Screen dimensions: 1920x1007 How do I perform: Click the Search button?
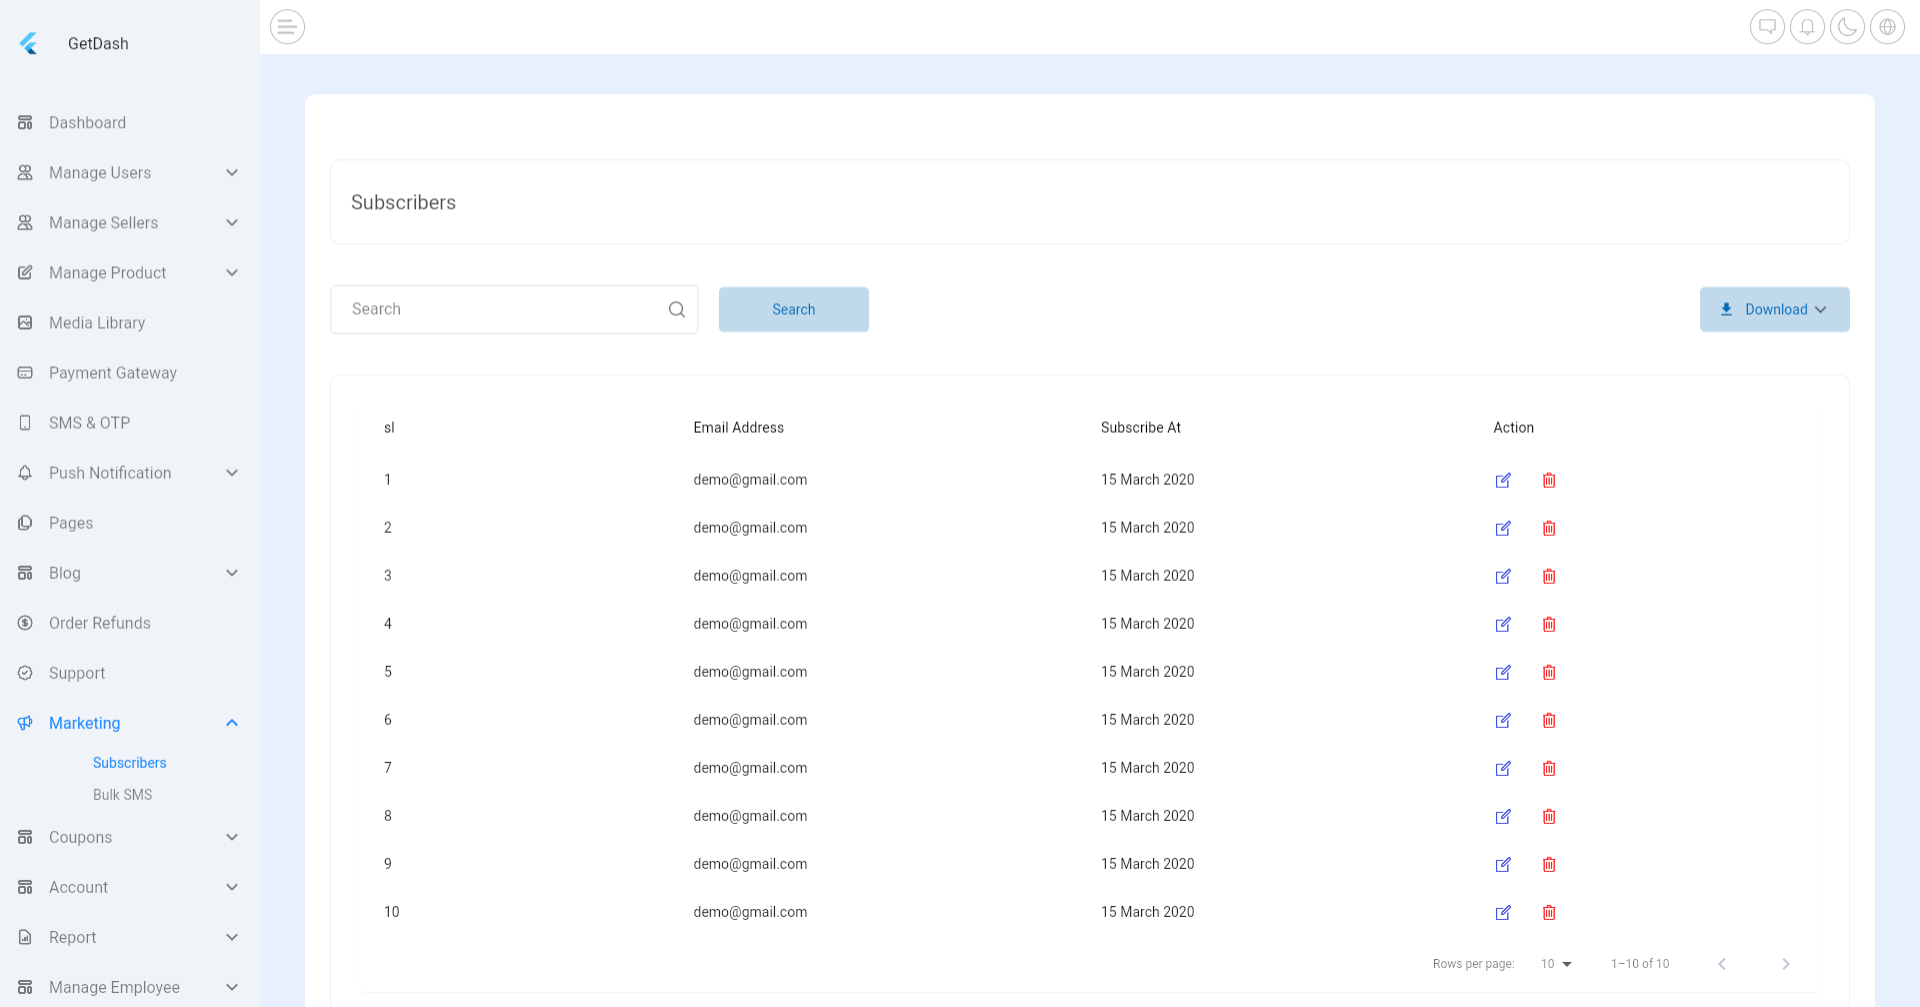click(x=793, y=309)
